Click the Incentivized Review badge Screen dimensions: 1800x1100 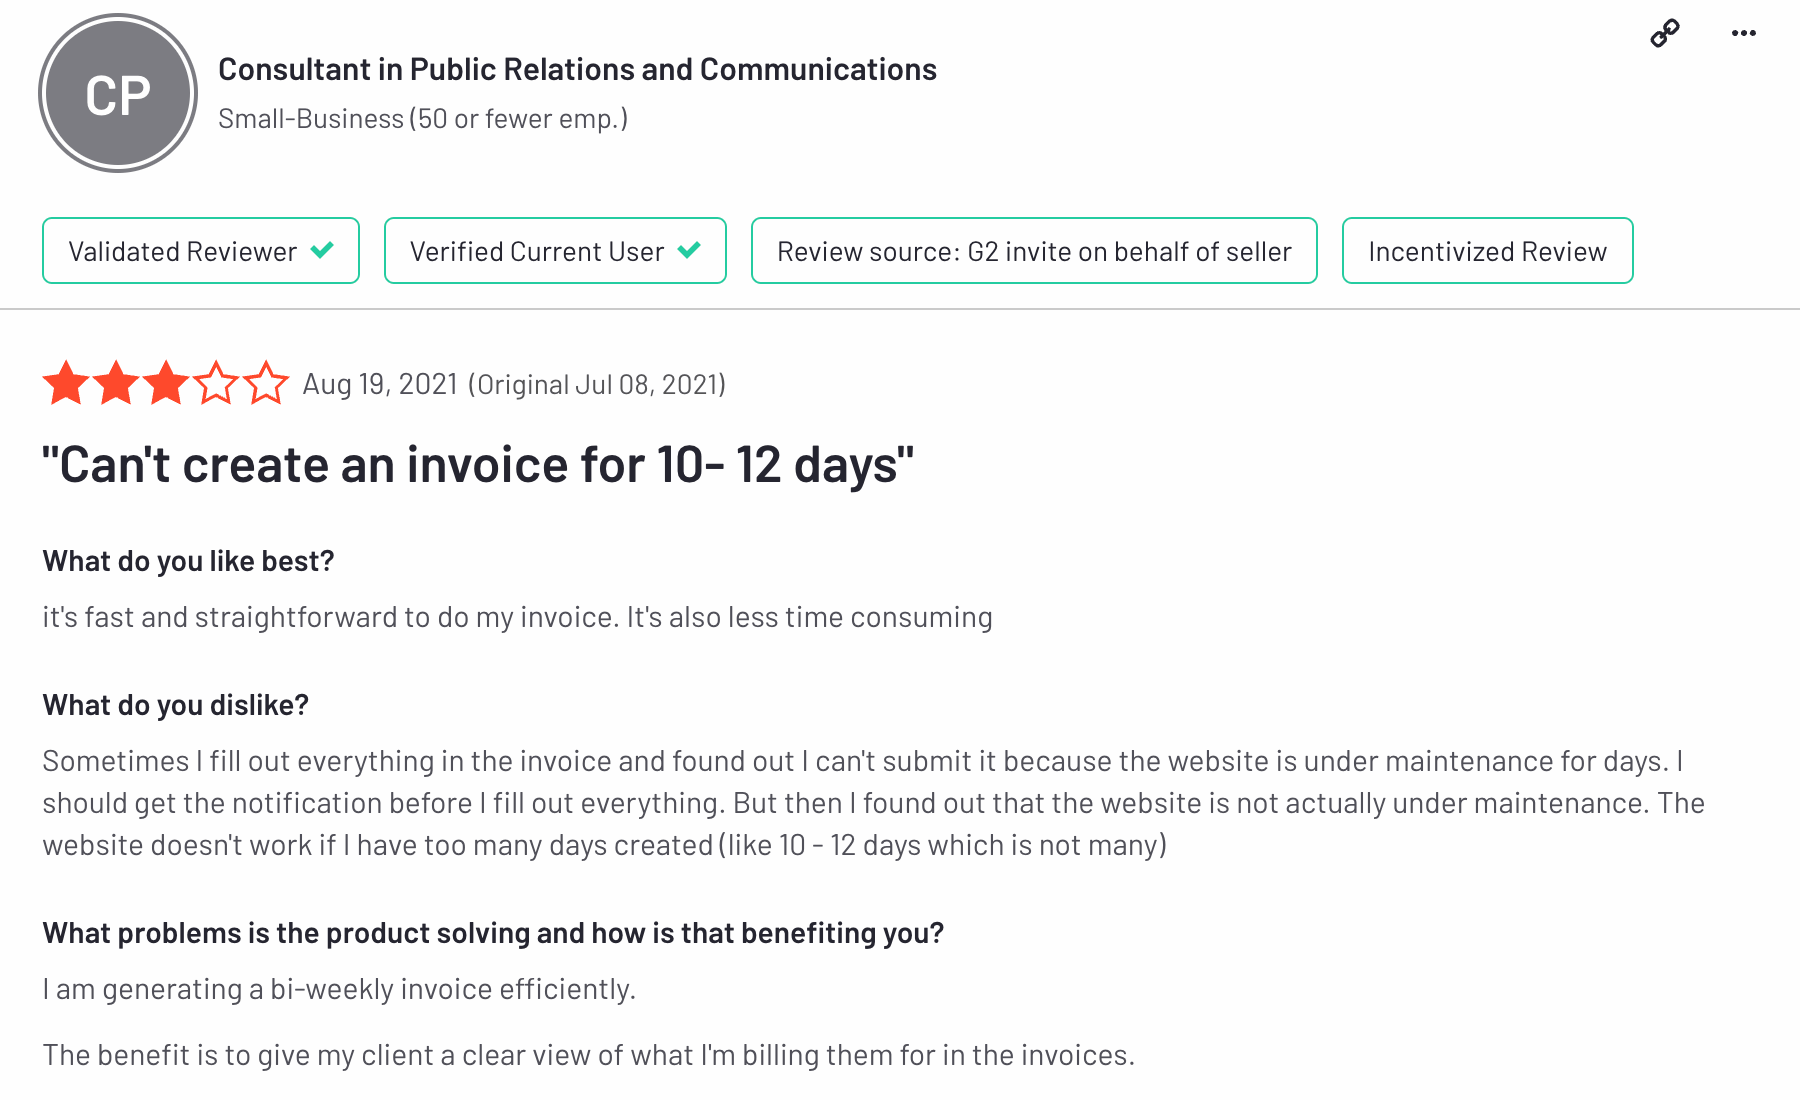[x=1487, y=251]
